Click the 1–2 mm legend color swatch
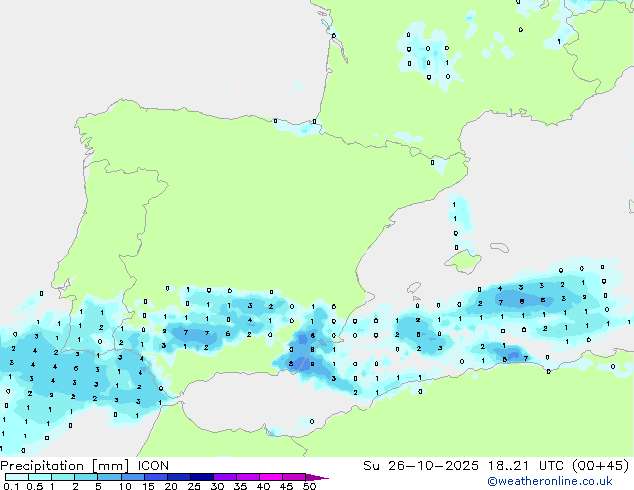This screenshot has height=490, width=634. [63, 477]
